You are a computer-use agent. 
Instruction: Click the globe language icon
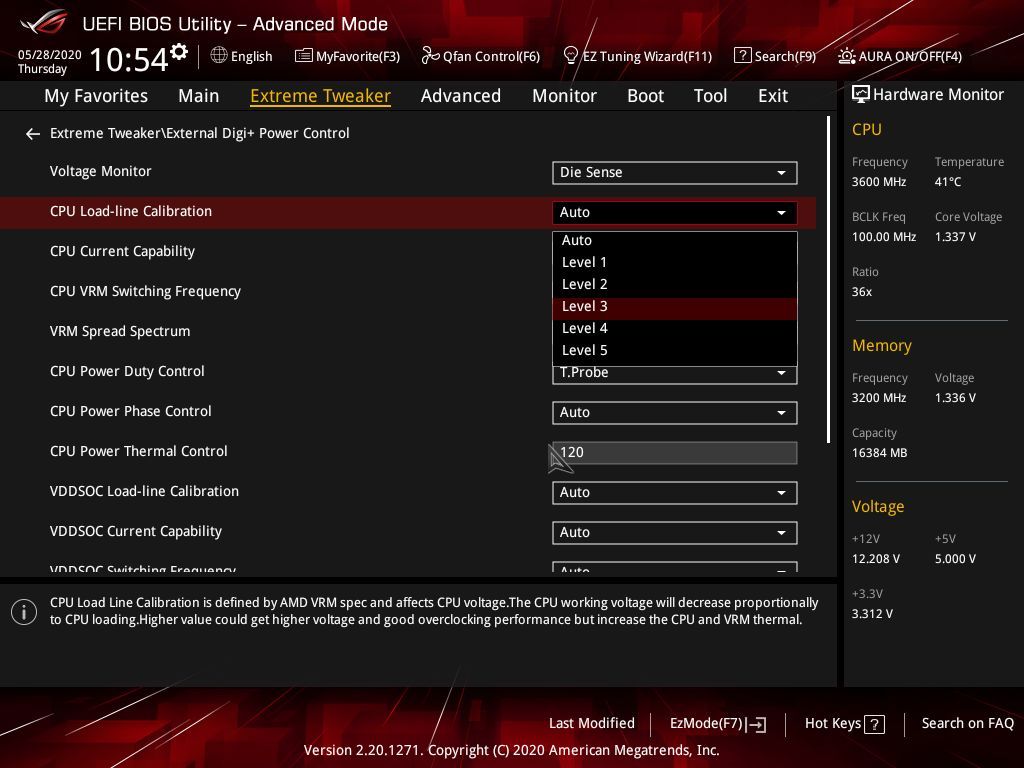tap(219, 56)
